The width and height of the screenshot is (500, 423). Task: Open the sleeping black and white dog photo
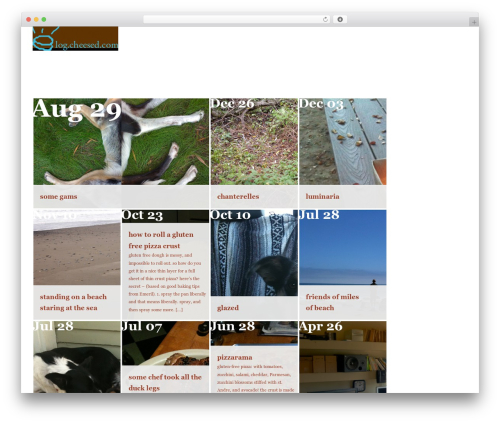[77, 357]
